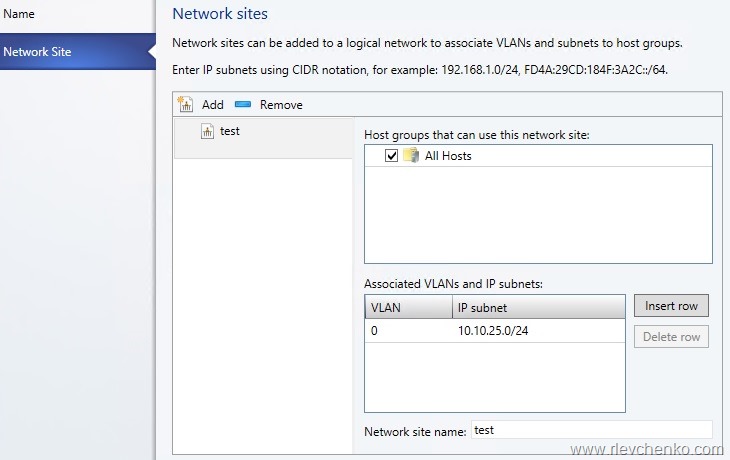Select the test entry in sites list
The width and height of the screenshot is (730, 460).
point(230,131)
